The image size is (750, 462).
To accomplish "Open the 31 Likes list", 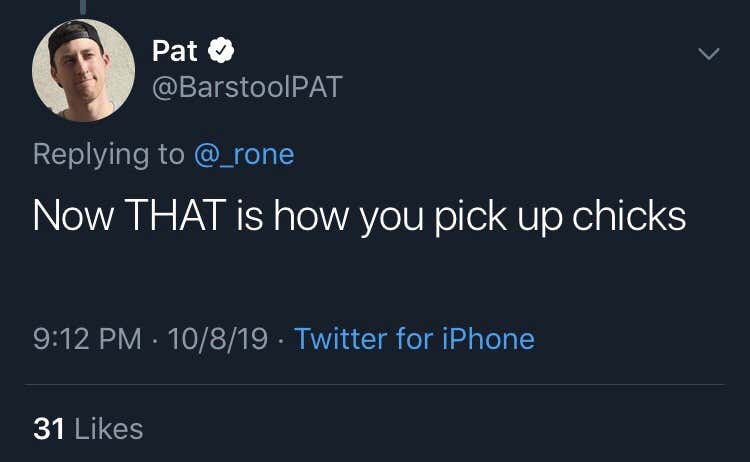I will pyautogui.click(x=88, y=429).
